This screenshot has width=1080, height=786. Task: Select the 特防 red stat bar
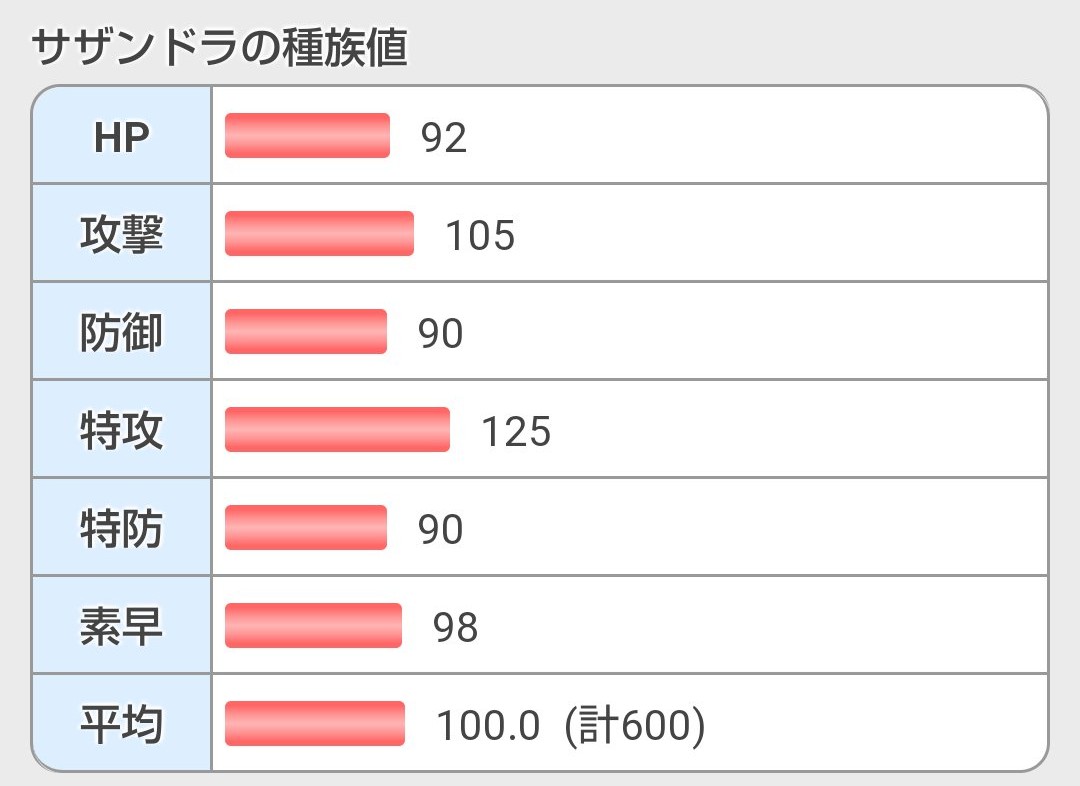(305, 528)
